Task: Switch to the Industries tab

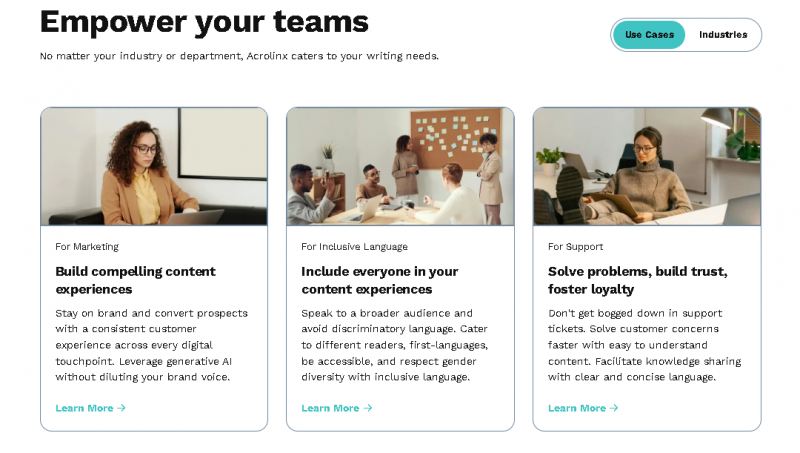Action: [x=722, y=35]
